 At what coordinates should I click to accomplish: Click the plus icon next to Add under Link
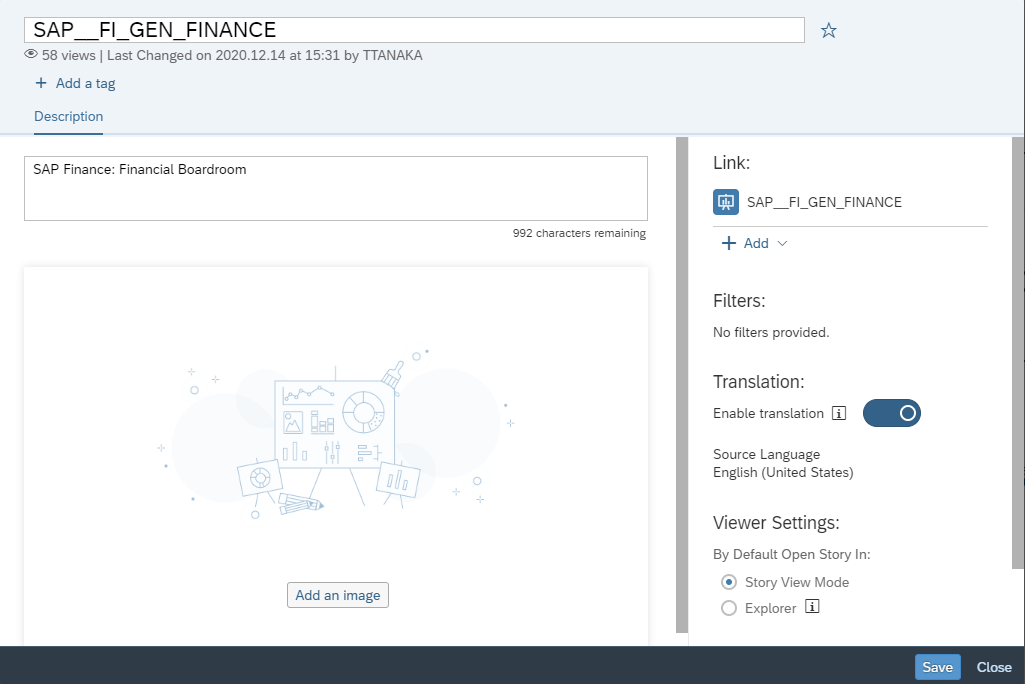coord(729,243)
